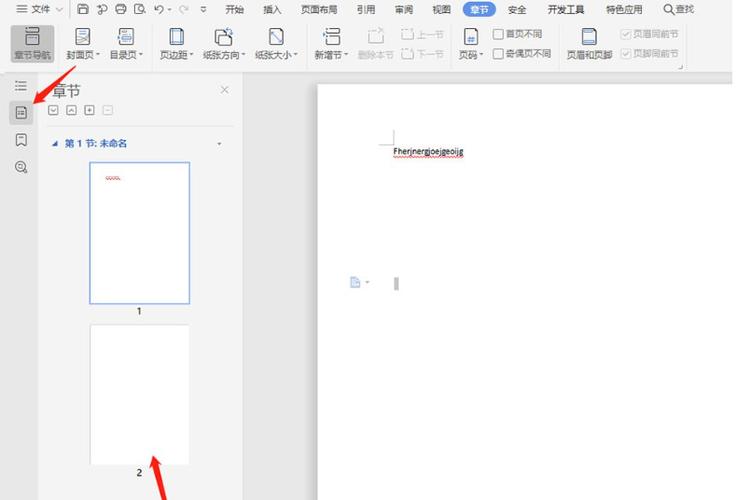Open the Undo history dropdown arrow
This screenshot has width=751, height=500.
pos(170,10)
